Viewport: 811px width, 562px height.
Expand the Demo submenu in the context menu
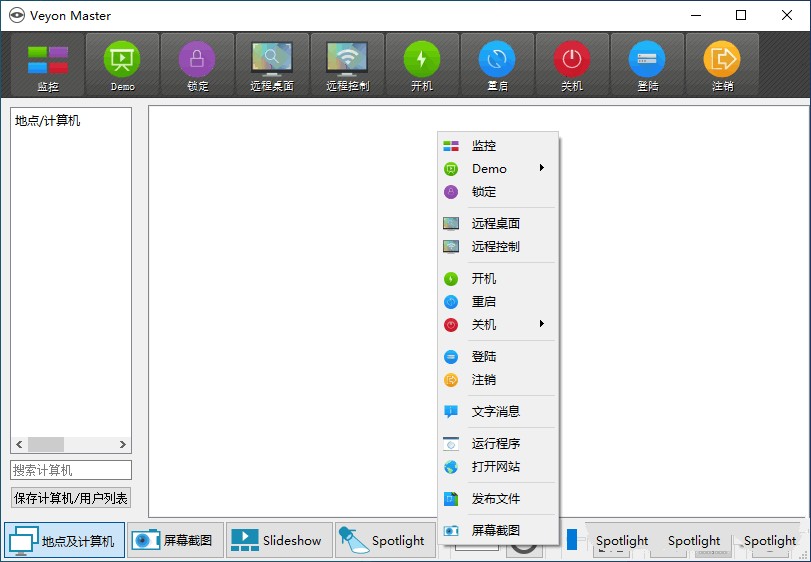click(x=498, y=169)
